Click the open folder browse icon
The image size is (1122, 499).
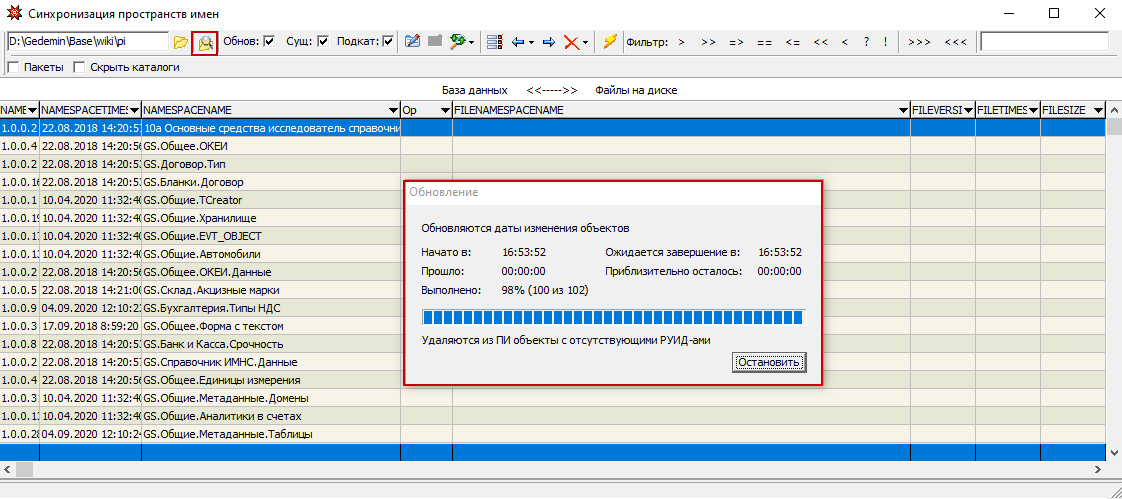point(180,42)
